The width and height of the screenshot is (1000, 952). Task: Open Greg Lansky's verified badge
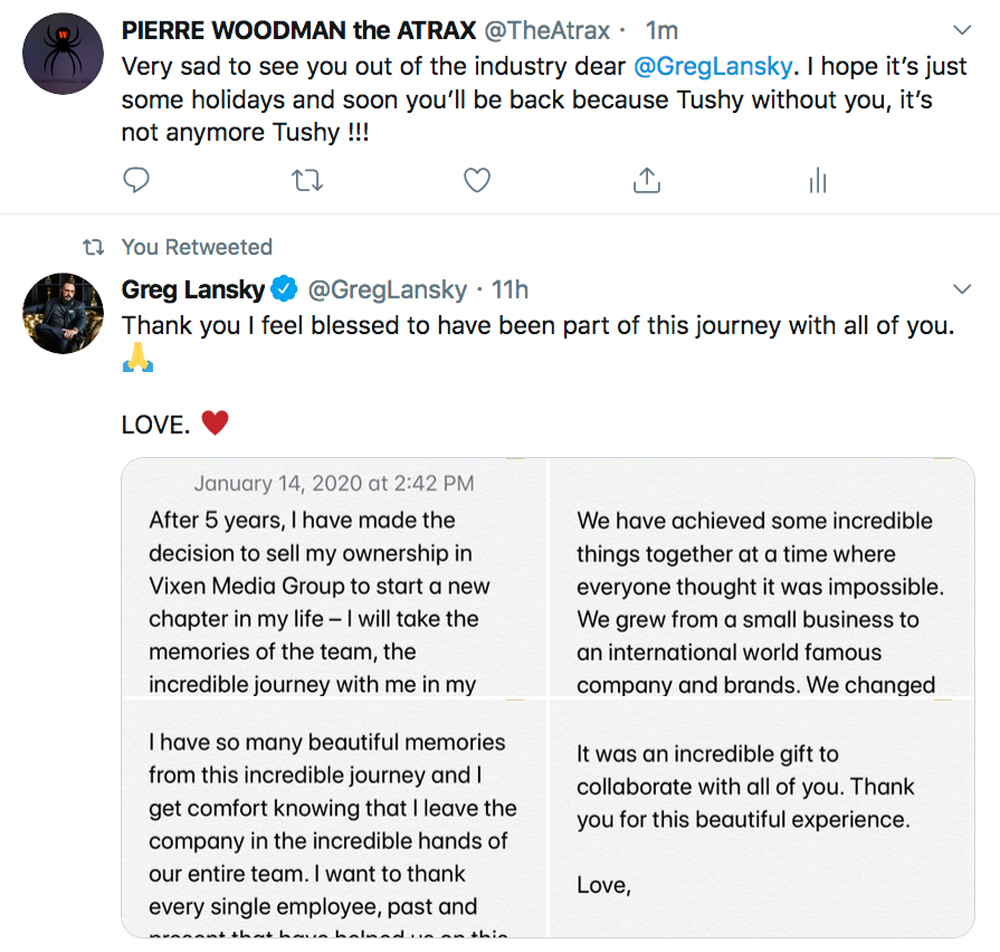pyautogui.click(x=285, y=290)
